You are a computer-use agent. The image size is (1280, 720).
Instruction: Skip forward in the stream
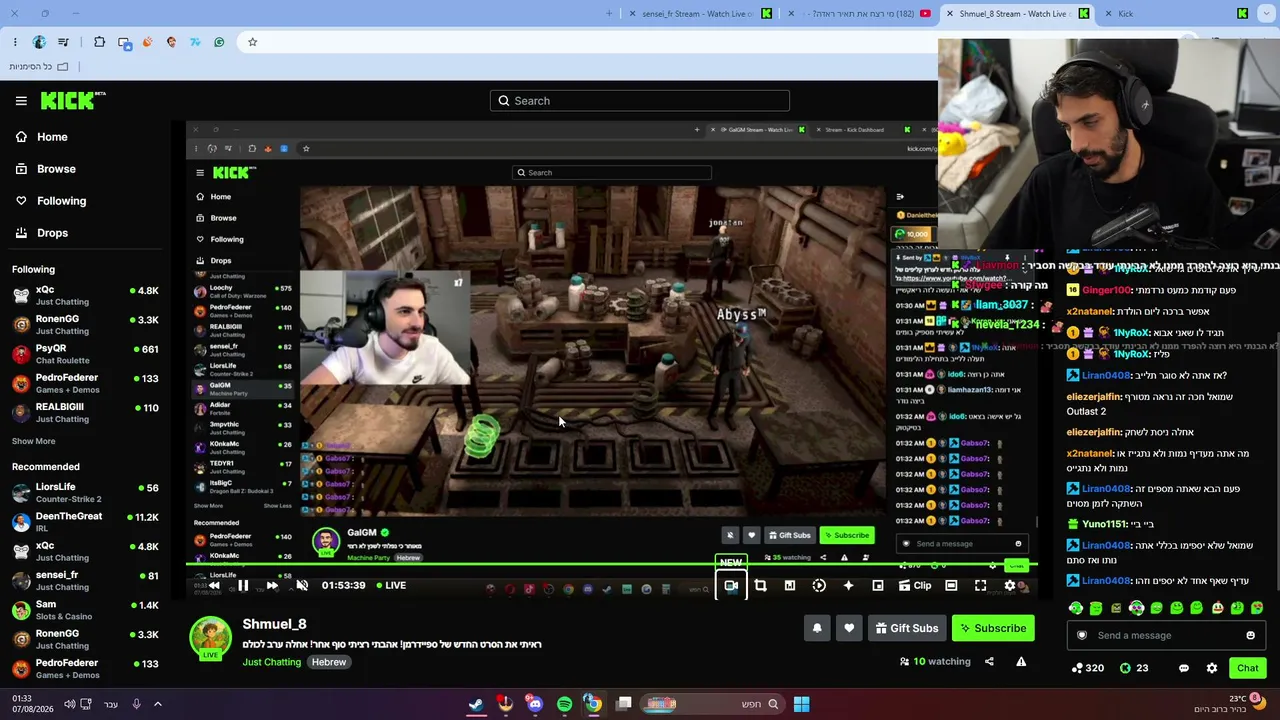pyautogui.click(x=272, y=586)
